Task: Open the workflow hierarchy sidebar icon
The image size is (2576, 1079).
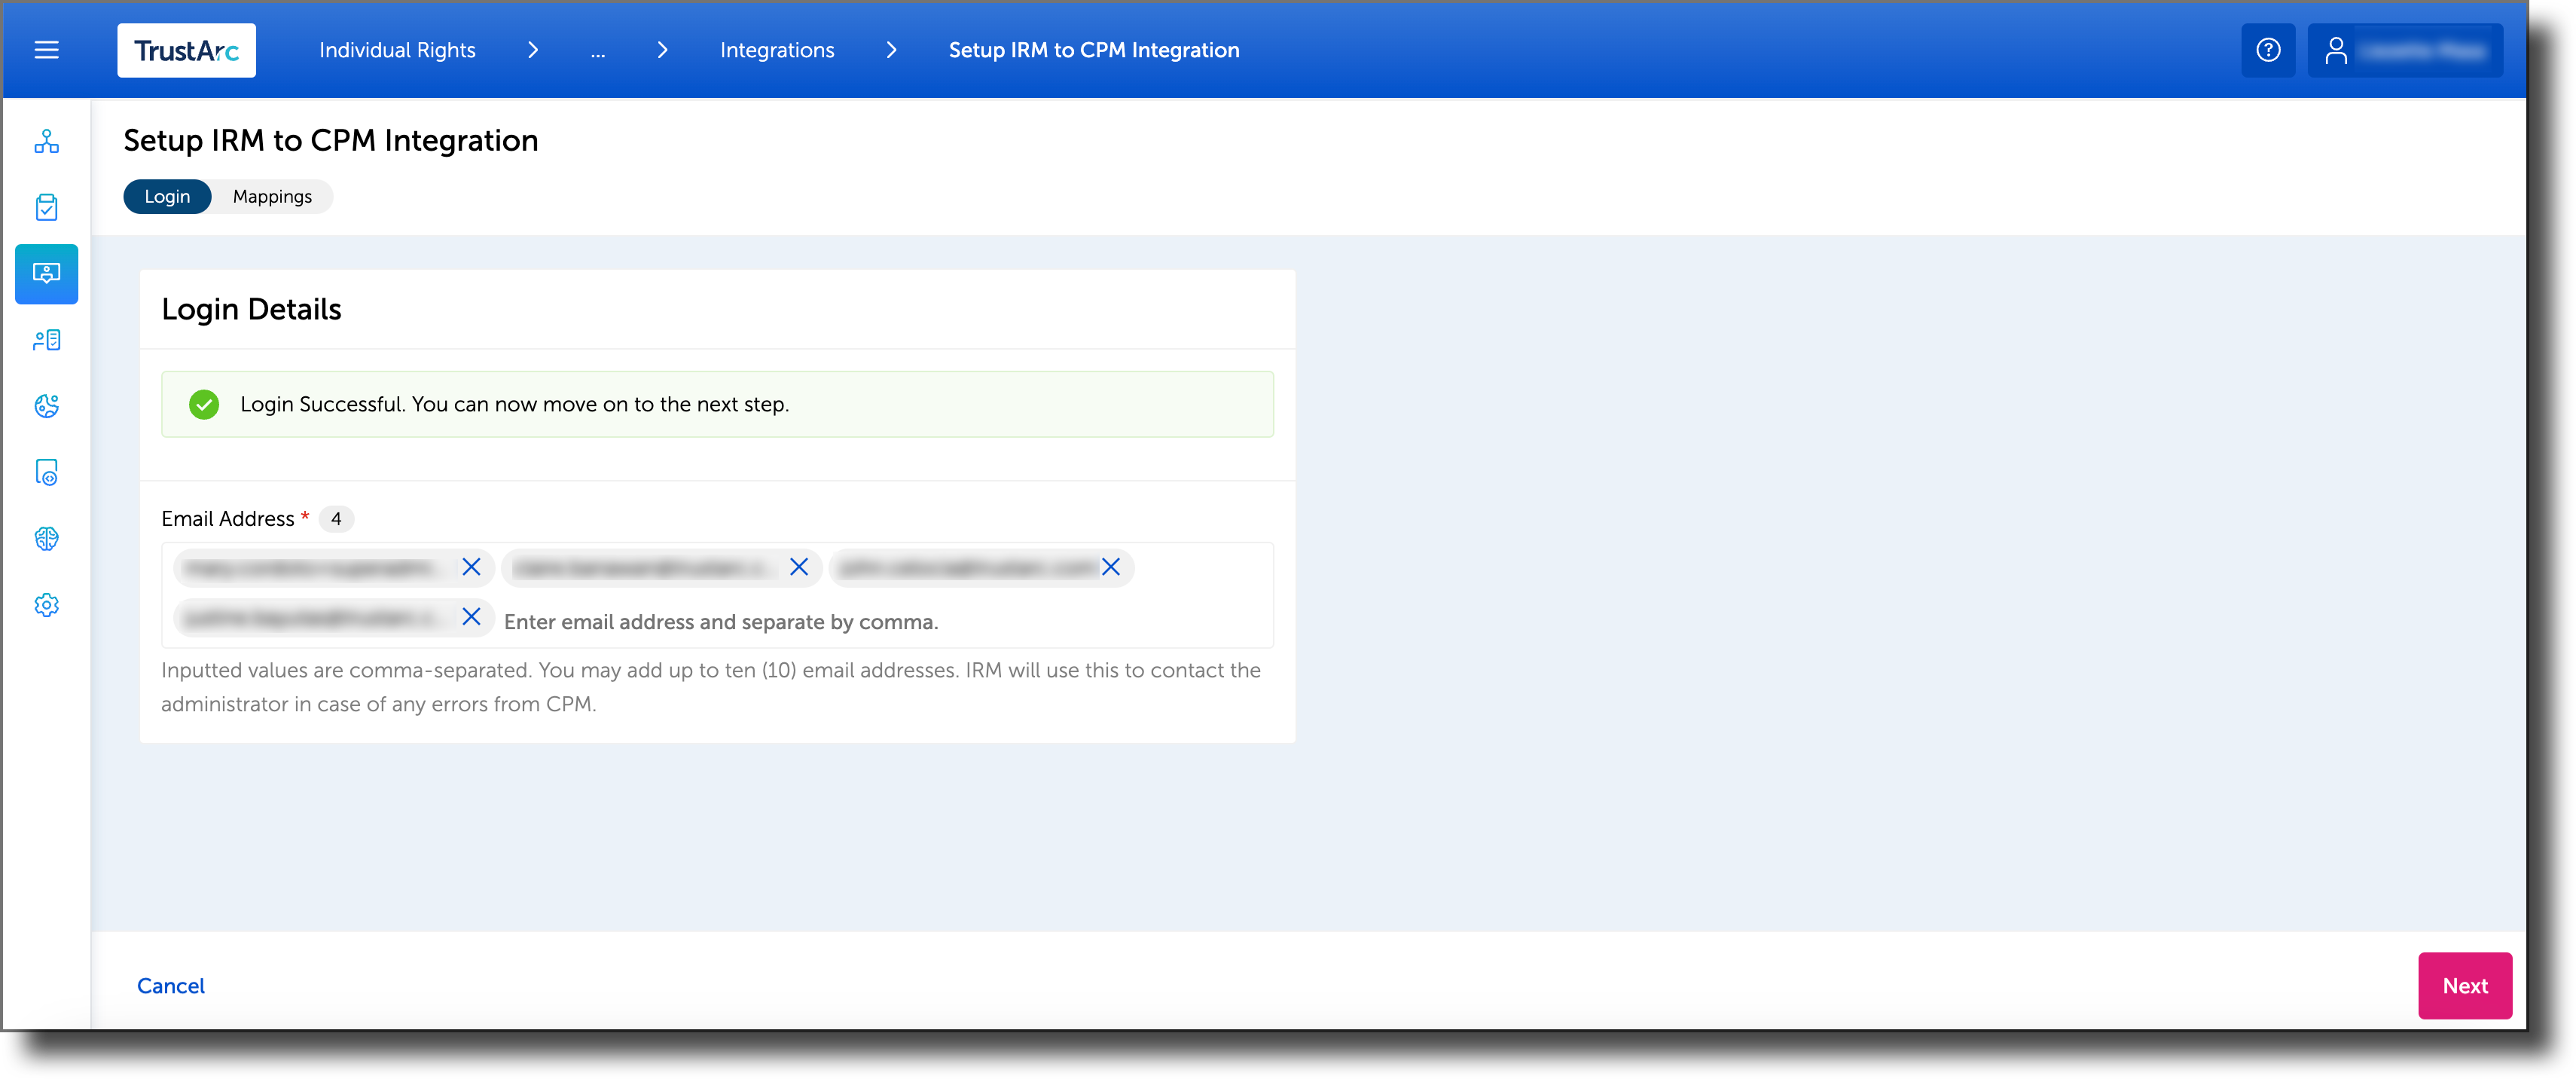Action: (46, 141)
